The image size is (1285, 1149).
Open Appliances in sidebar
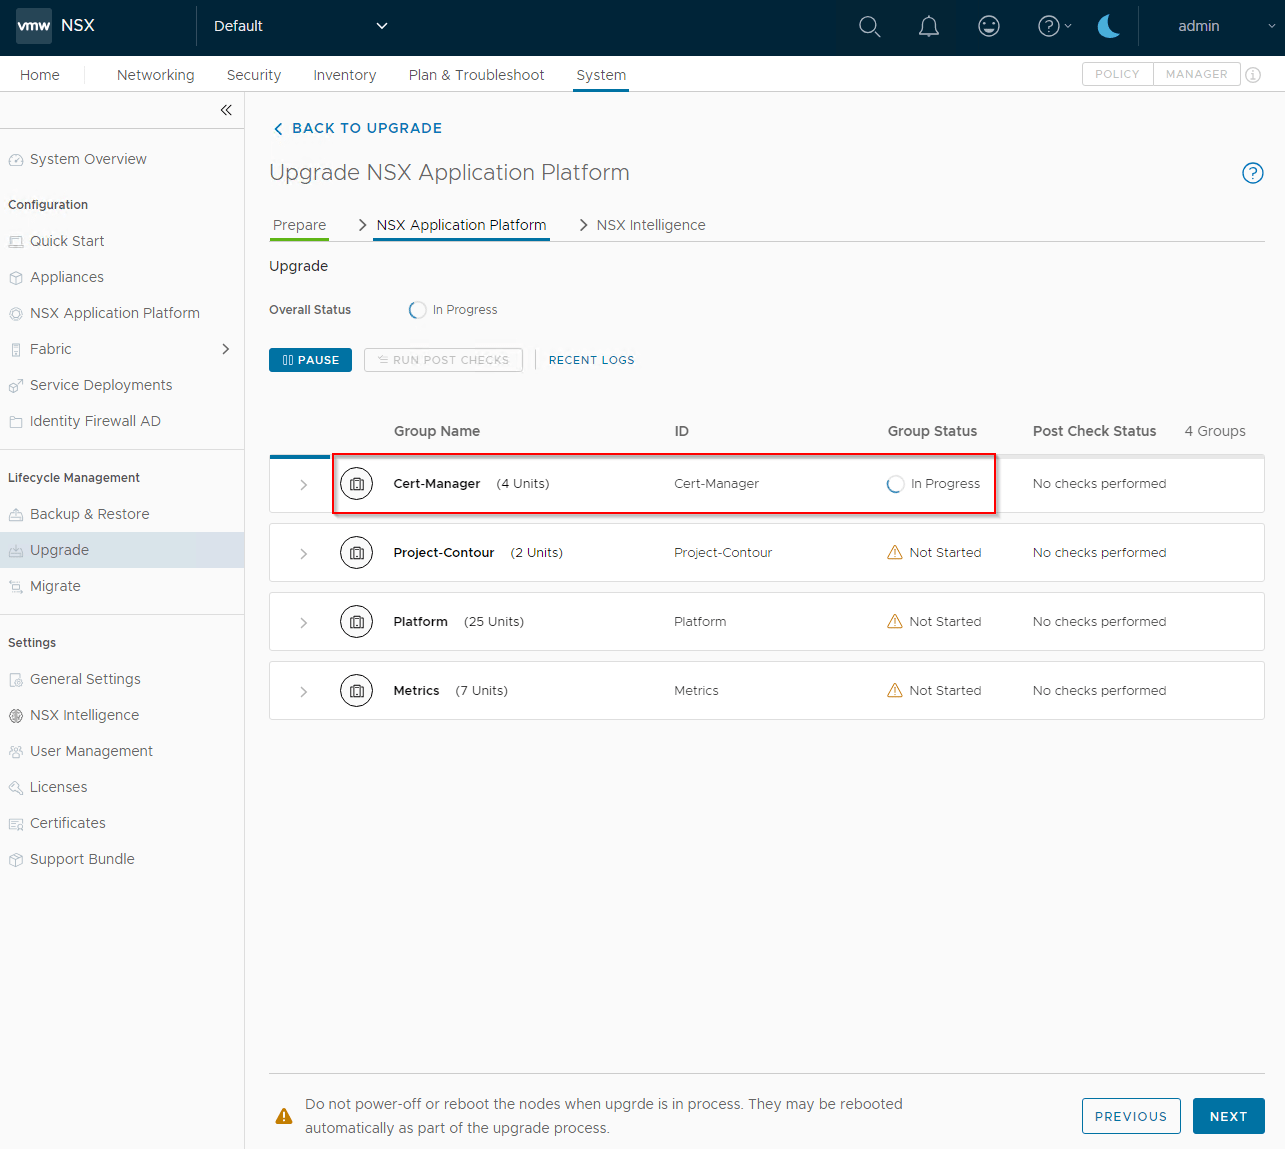[x=67, y=277]
